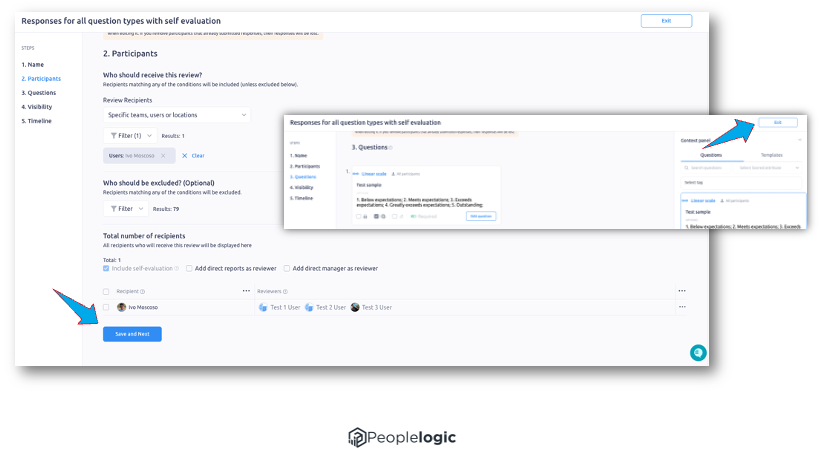
Task: Click the Test 1 User reviewer avatar
Action: pos(263,307)
